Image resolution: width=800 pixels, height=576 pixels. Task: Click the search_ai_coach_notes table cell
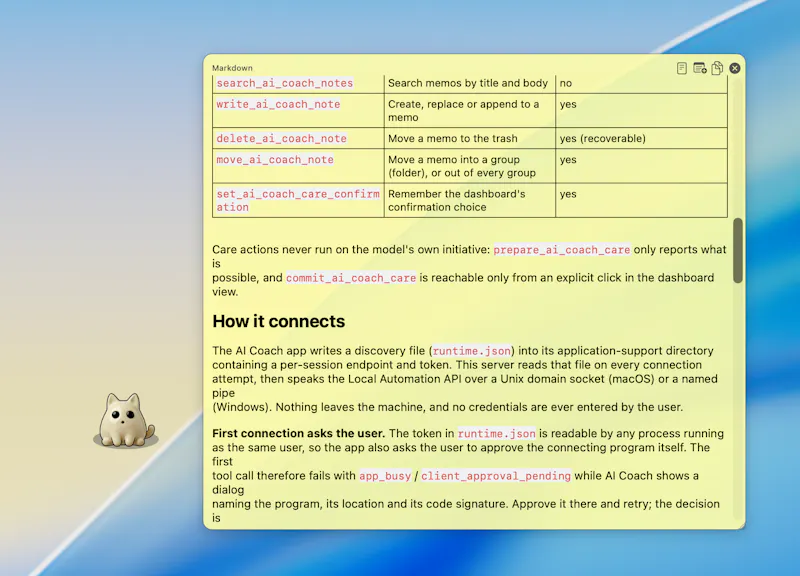point(298,83)
